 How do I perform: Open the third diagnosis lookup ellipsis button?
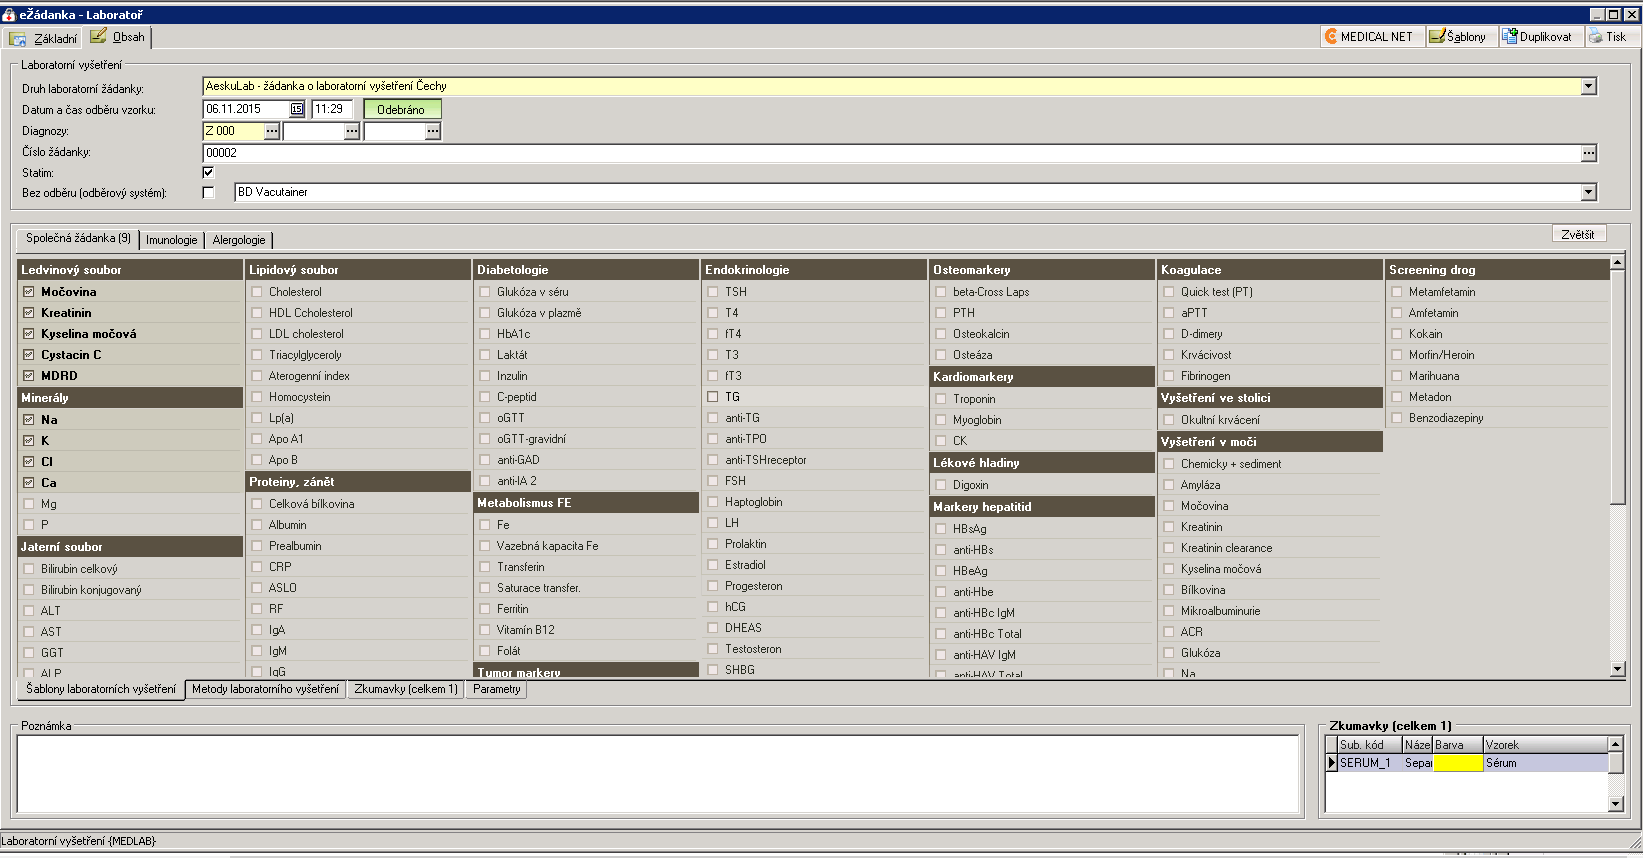point(433,131)
